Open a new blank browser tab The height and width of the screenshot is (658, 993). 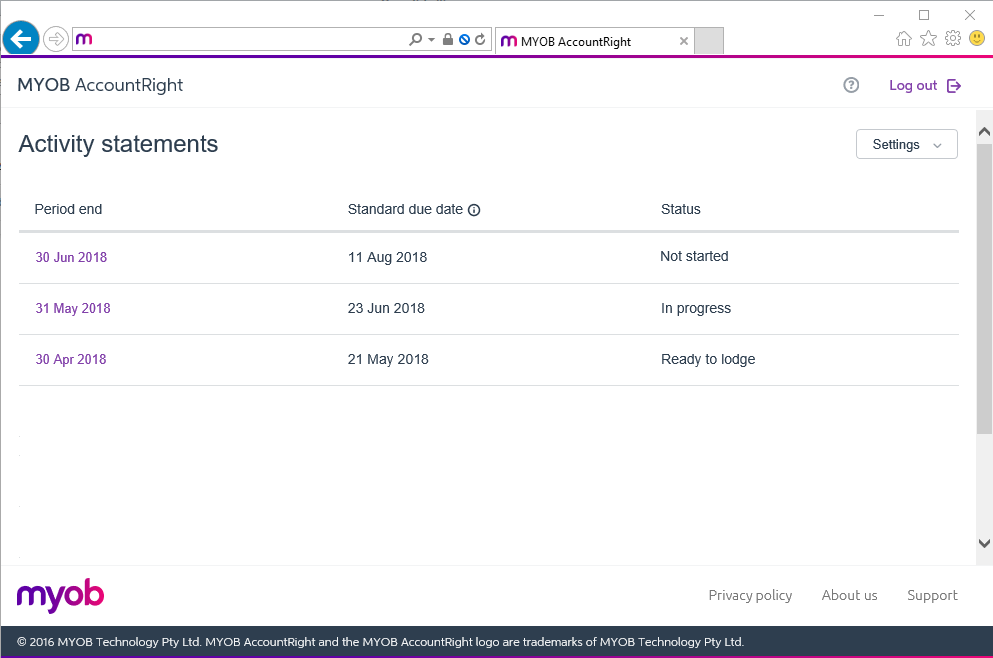coord(708,42)
